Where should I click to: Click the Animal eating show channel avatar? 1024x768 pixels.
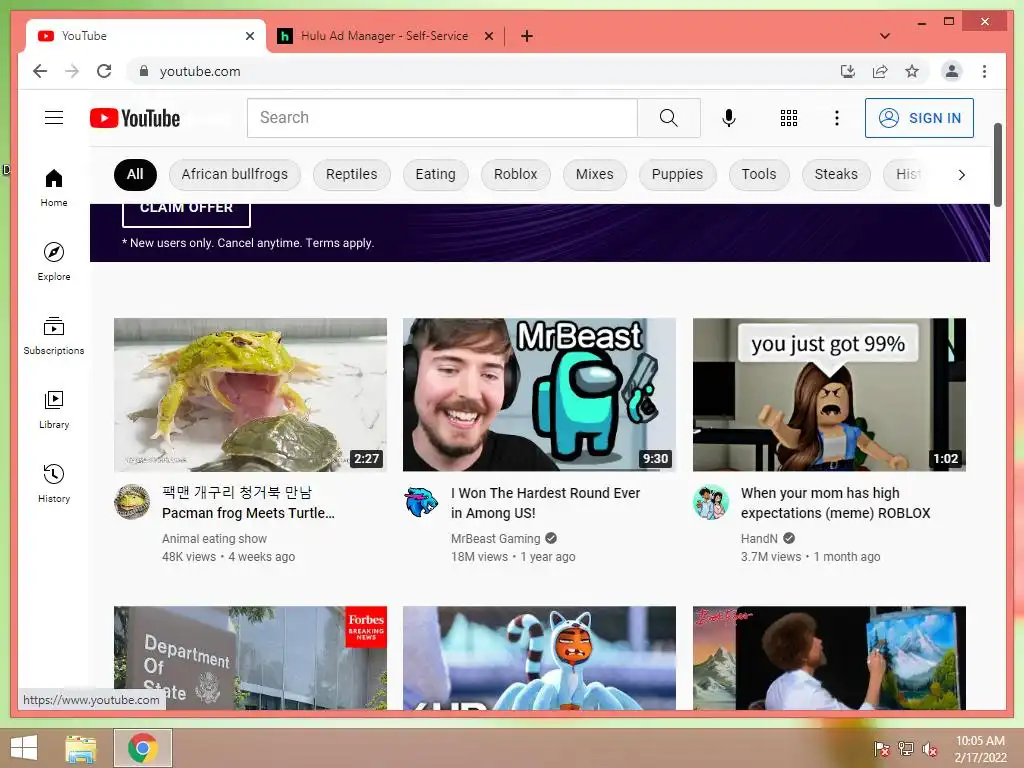tap(132, 502)
